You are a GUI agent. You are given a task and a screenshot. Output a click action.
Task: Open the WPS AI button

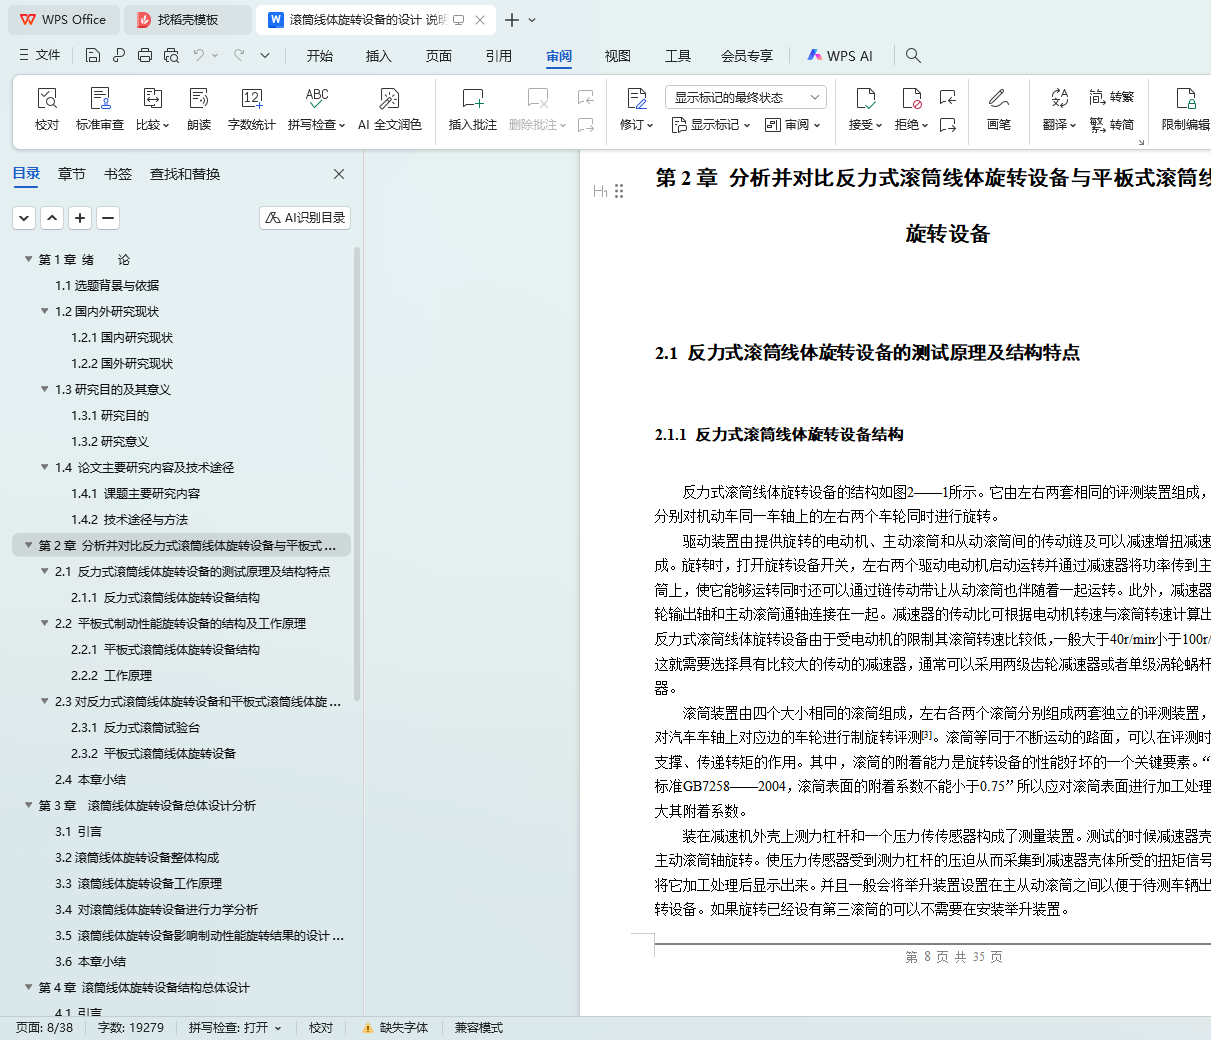pyautogui.click(x=840, y=56)
